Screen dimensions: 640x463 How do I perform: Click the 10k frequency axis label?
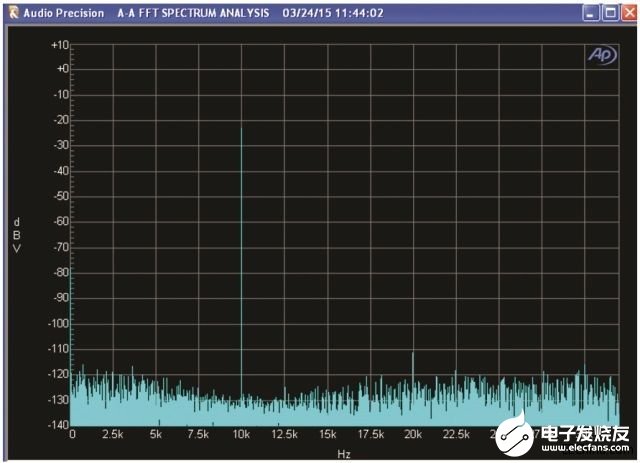coord(241,434)
